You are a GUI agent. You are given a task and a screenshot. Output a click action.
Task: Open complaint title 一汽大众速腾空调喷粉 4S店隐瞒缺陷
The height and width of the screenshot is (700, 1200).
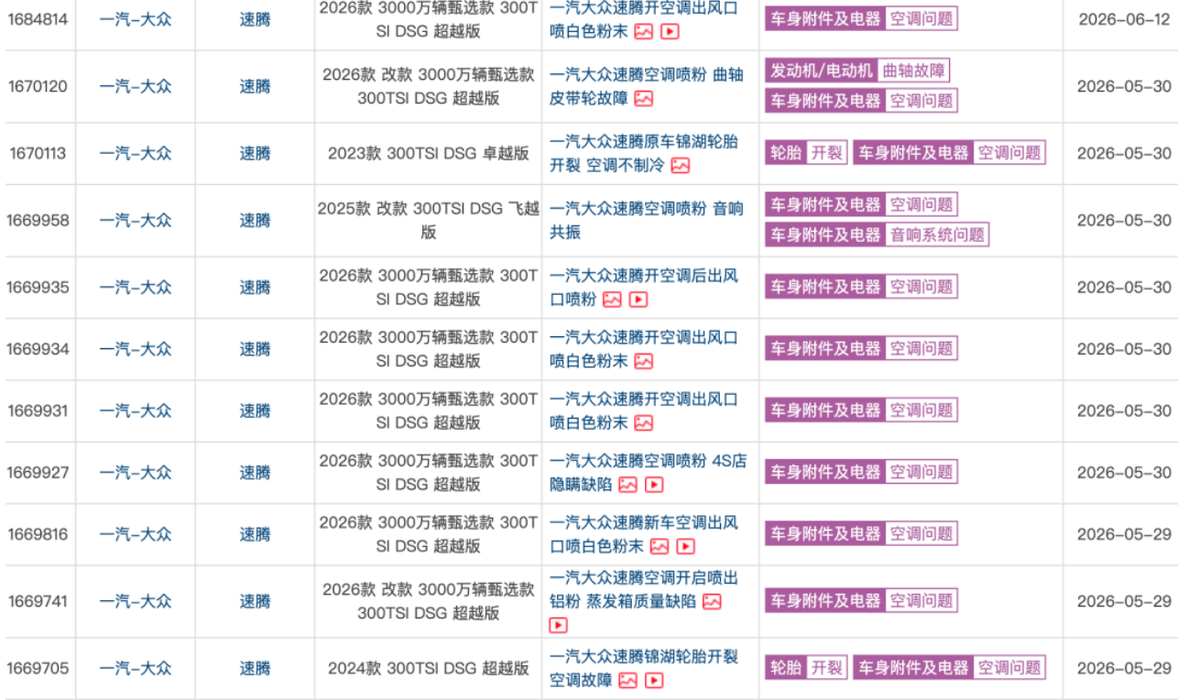point(647,472)
